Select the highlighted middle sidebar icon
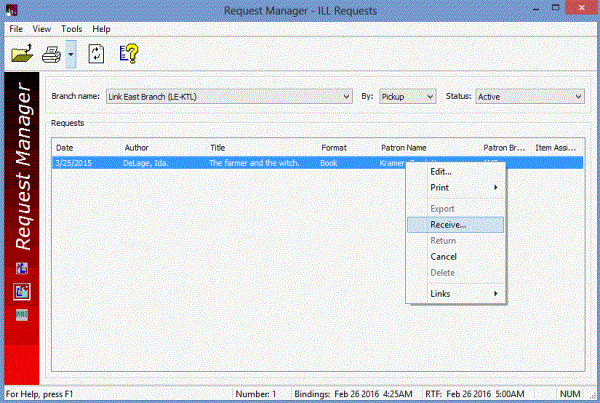This screenshot has height=403, width=600. click(21, 291)
